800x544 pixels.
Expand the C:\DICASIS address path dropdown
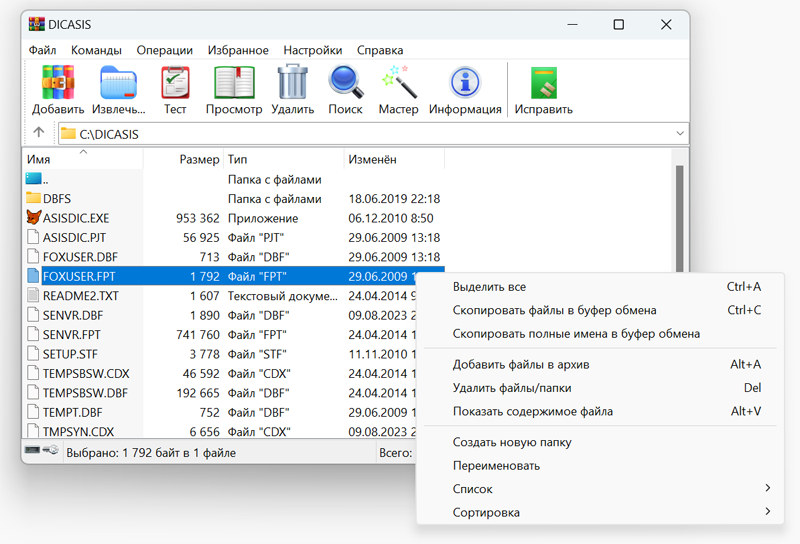(x=680, y=133)
